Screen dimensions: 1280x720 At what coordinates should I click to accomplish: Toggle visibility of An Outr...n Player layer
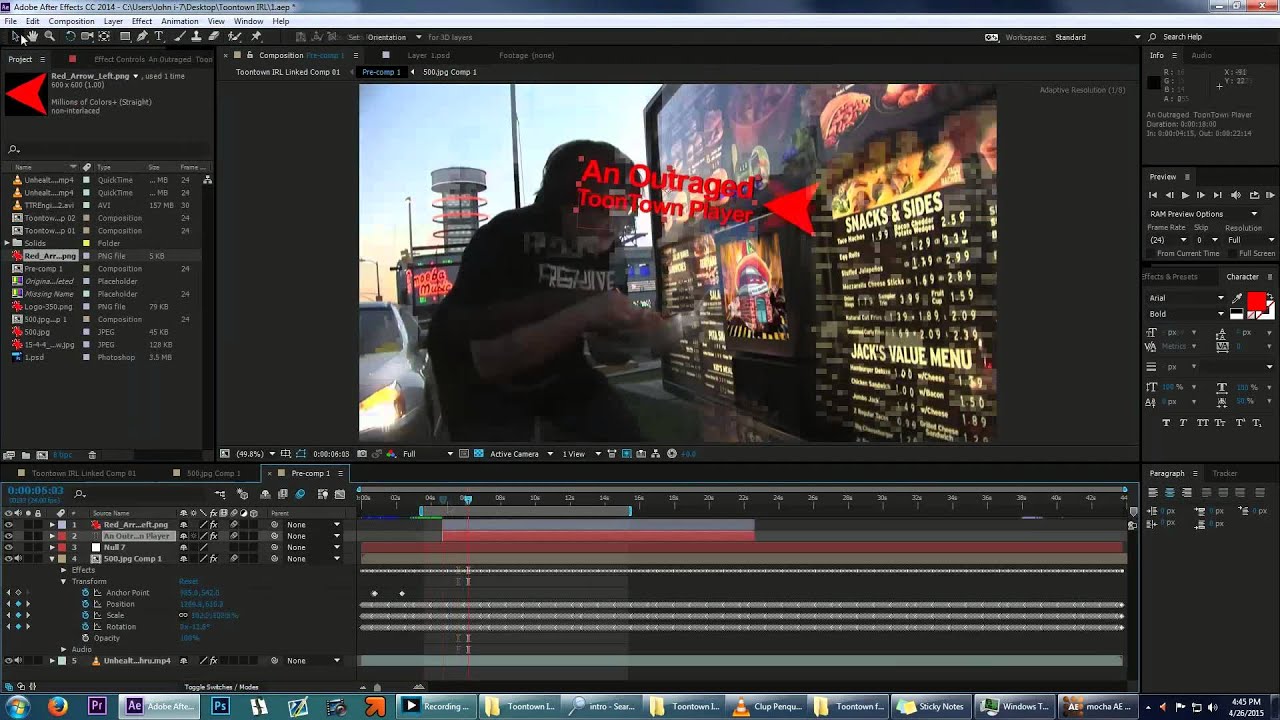point(9,536)
